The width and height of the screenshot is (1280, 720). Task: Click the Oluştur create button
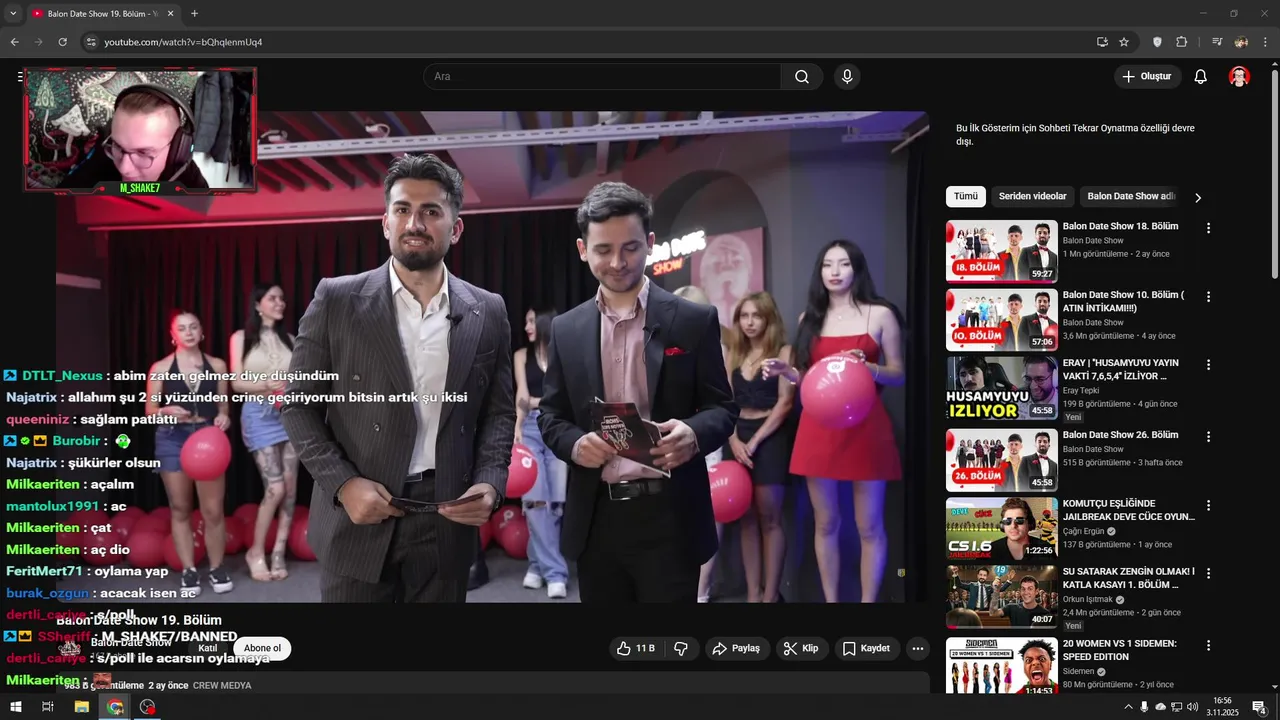click(1147, 77)
